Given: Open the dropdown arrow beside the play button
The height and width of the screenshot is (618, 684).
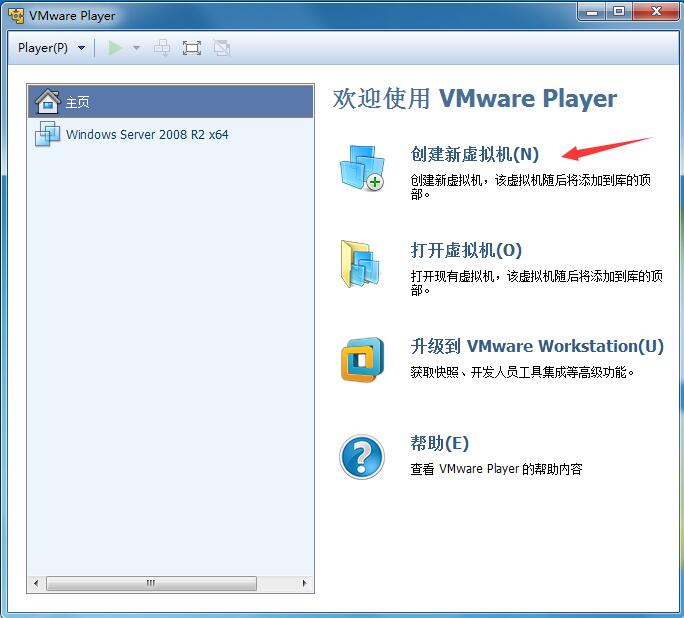Looking at the screenshot, I should tap(137, 48).
